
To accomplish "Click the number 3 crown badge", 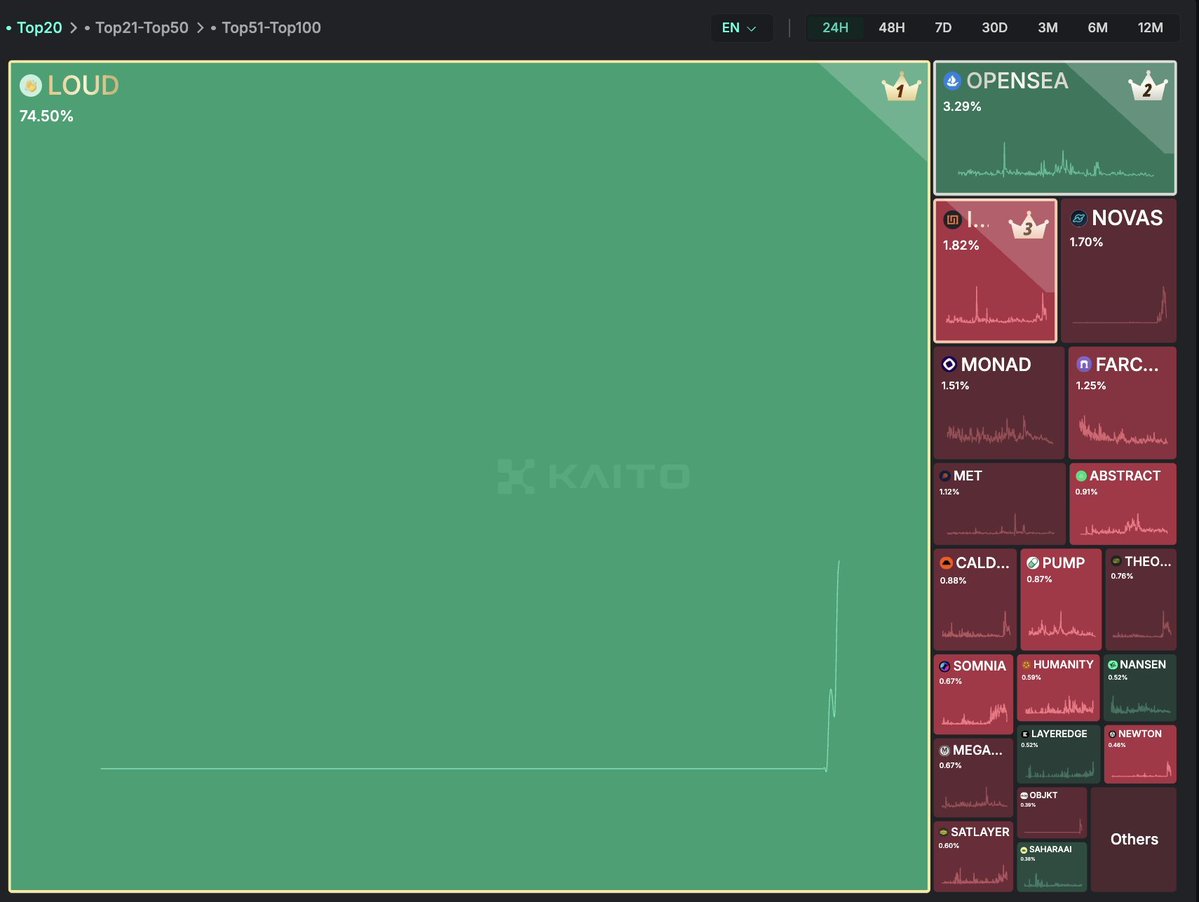I will tap(1028, 226).
